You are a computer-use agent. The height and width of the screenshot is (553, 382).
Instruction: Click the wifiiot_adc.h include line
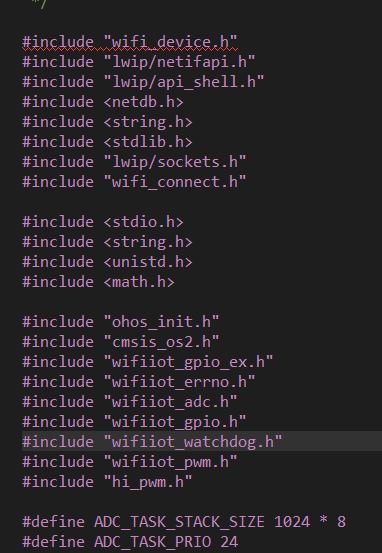click(x=130, y=402)
